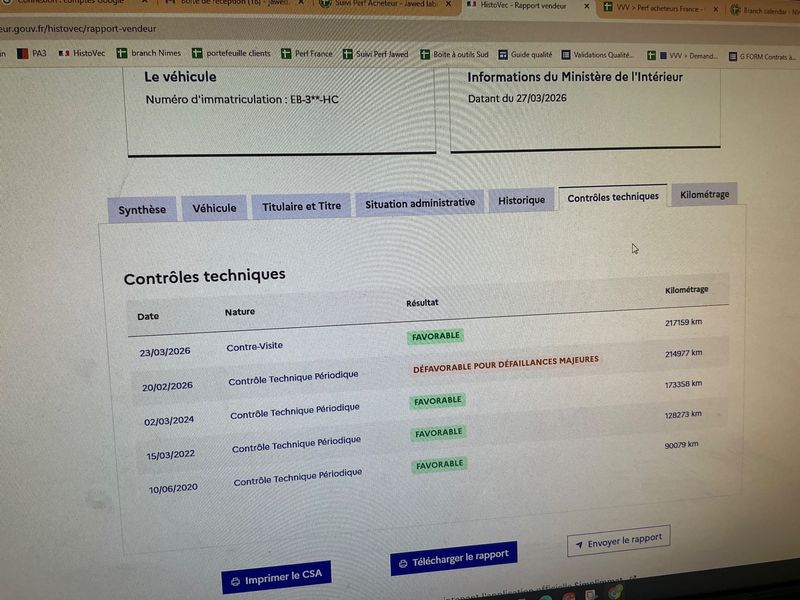
Task: Click the Le véhicule heading
Action: click(x=180, y=77)
